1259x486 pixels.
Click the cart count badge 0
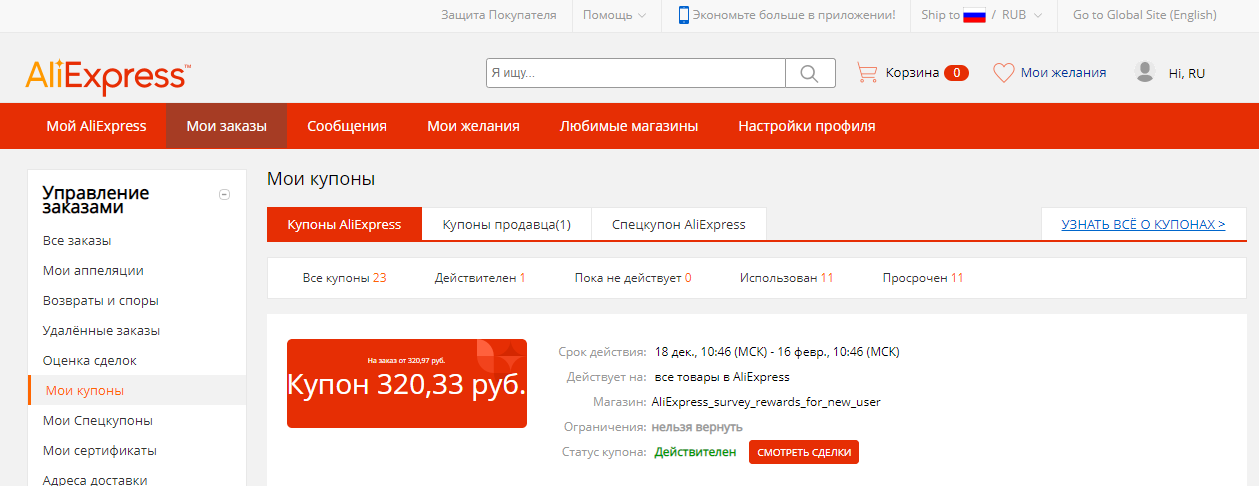956,73
